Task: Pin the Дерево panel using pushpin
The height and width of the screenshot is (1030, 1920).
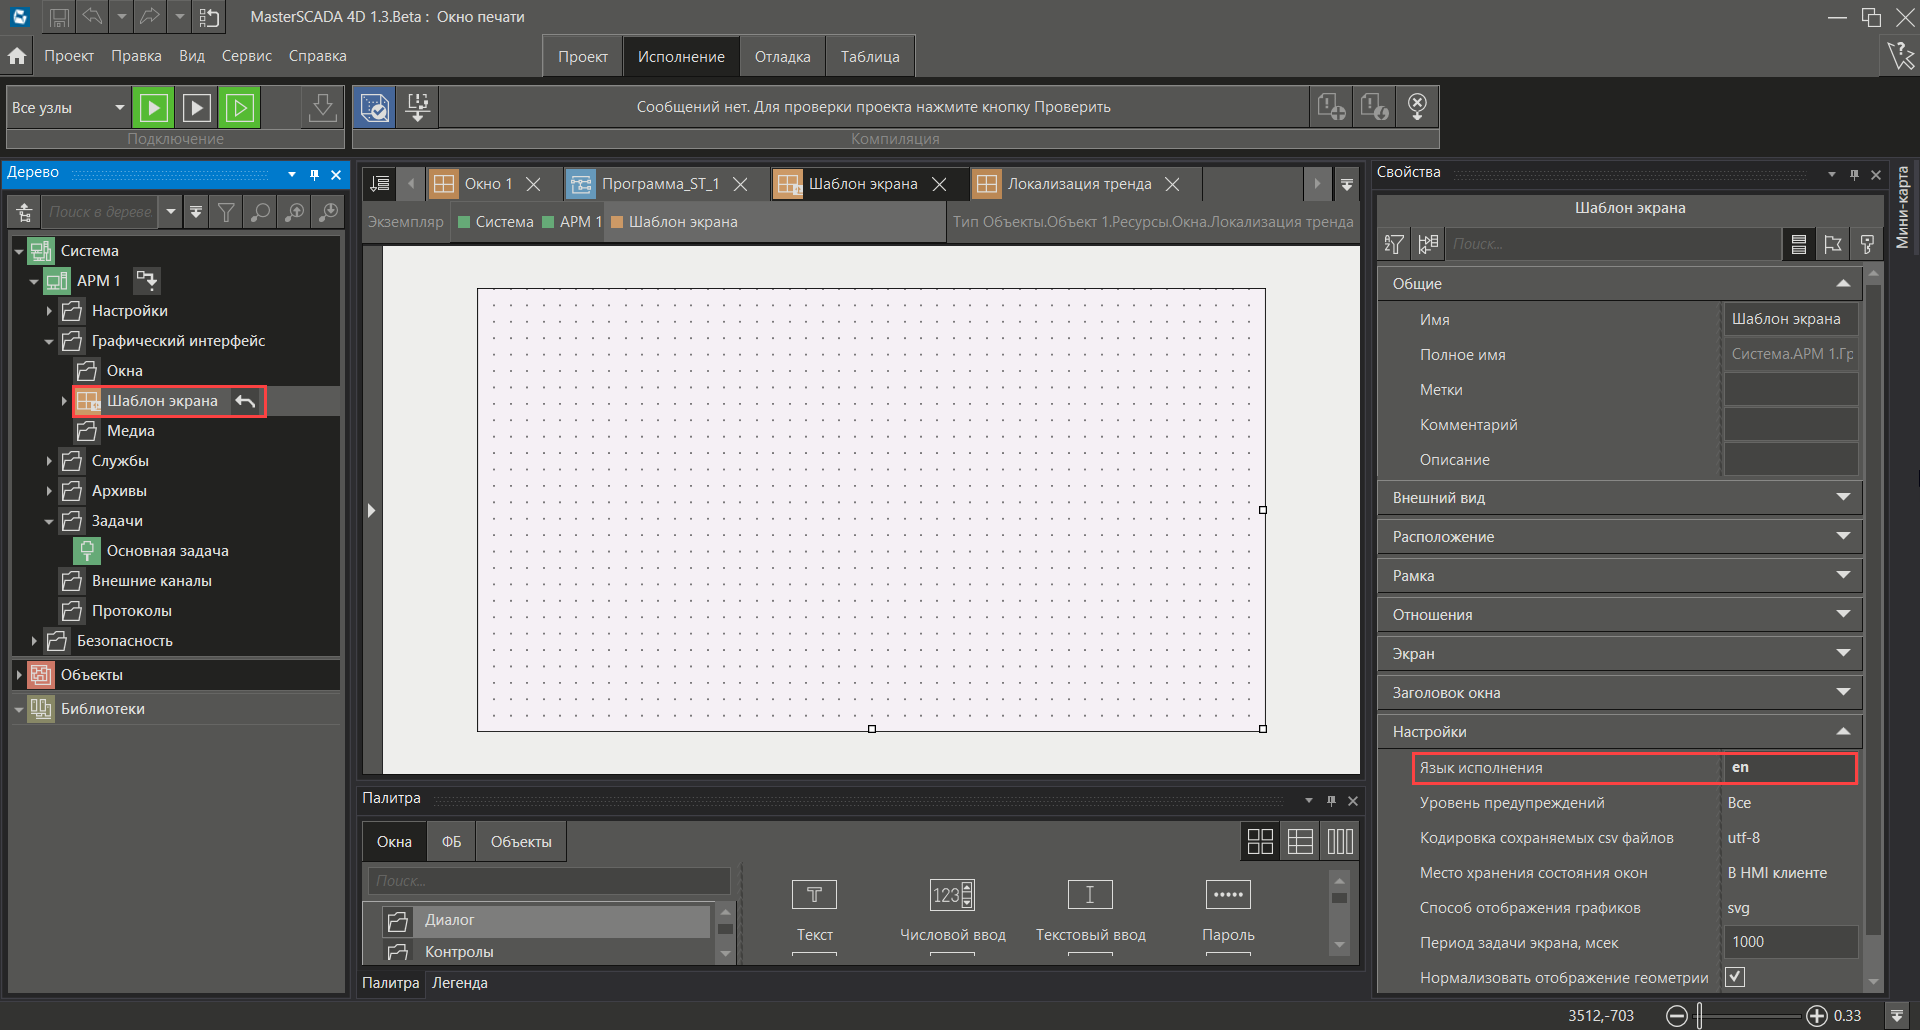Action: point(314,174)
